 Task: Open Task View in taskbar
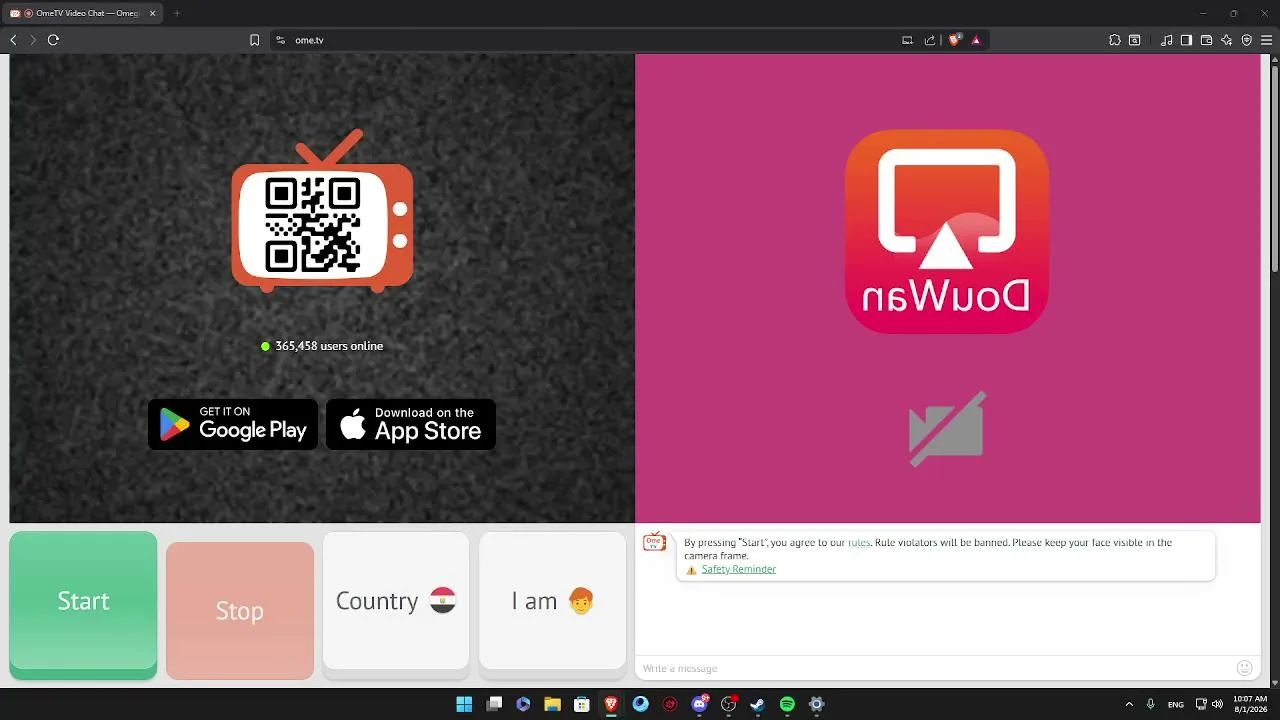coord(494,704)
